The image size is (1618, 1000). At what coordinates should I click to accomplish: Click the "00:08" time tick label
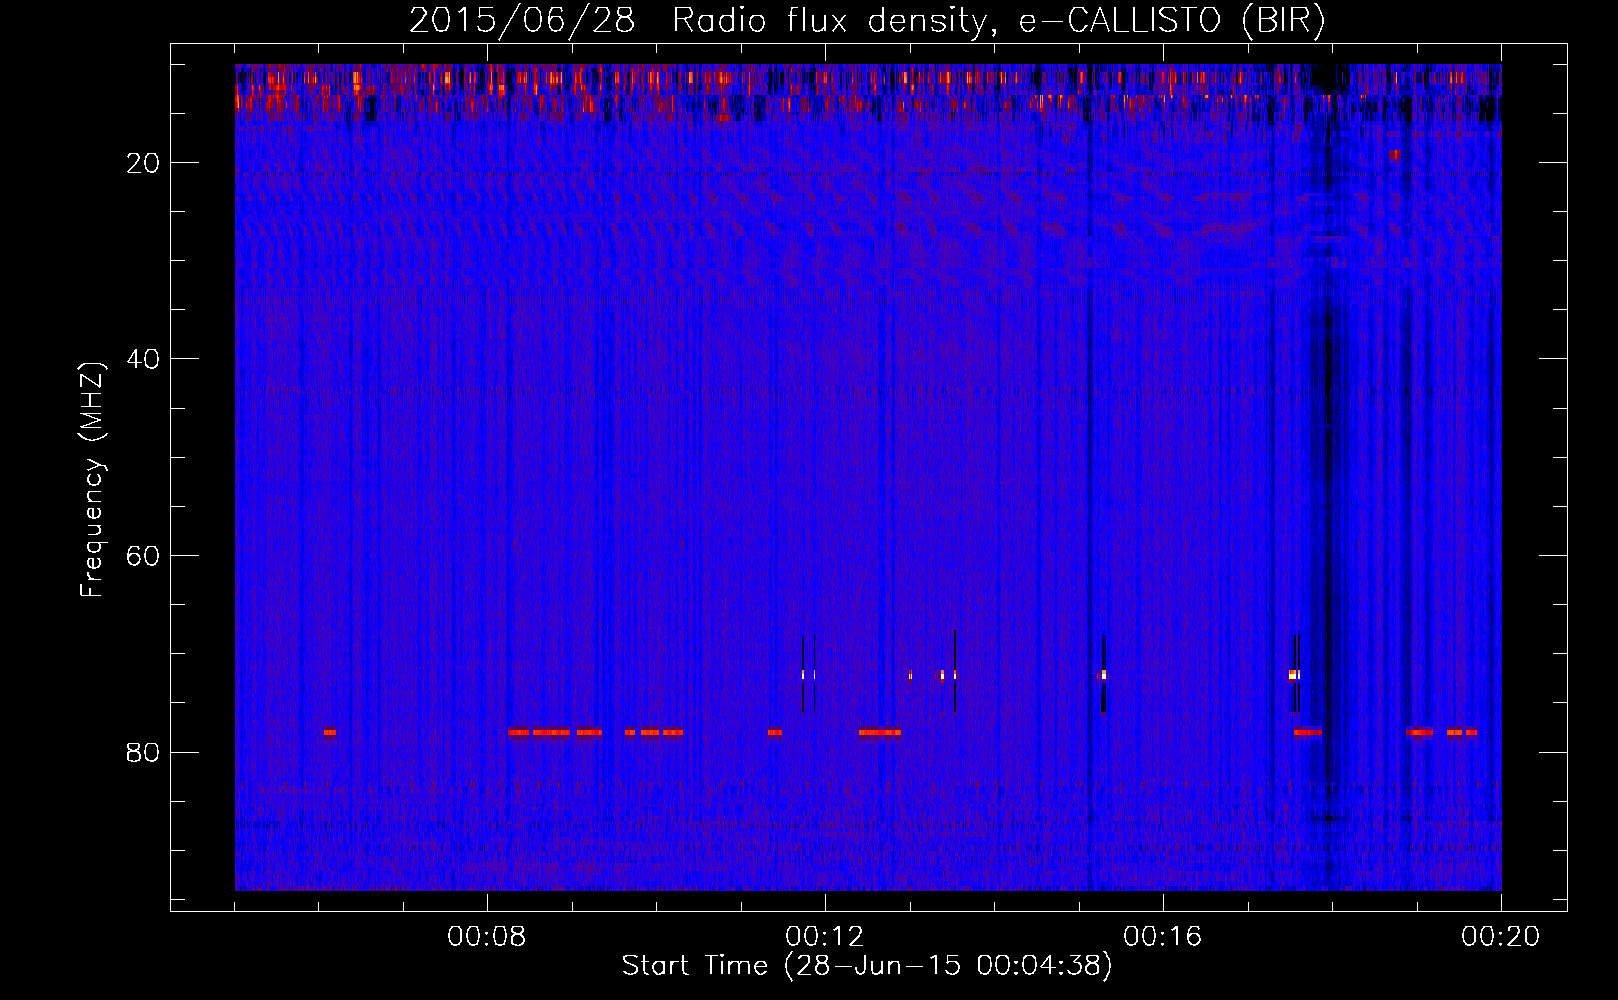[x=487, y=937]
